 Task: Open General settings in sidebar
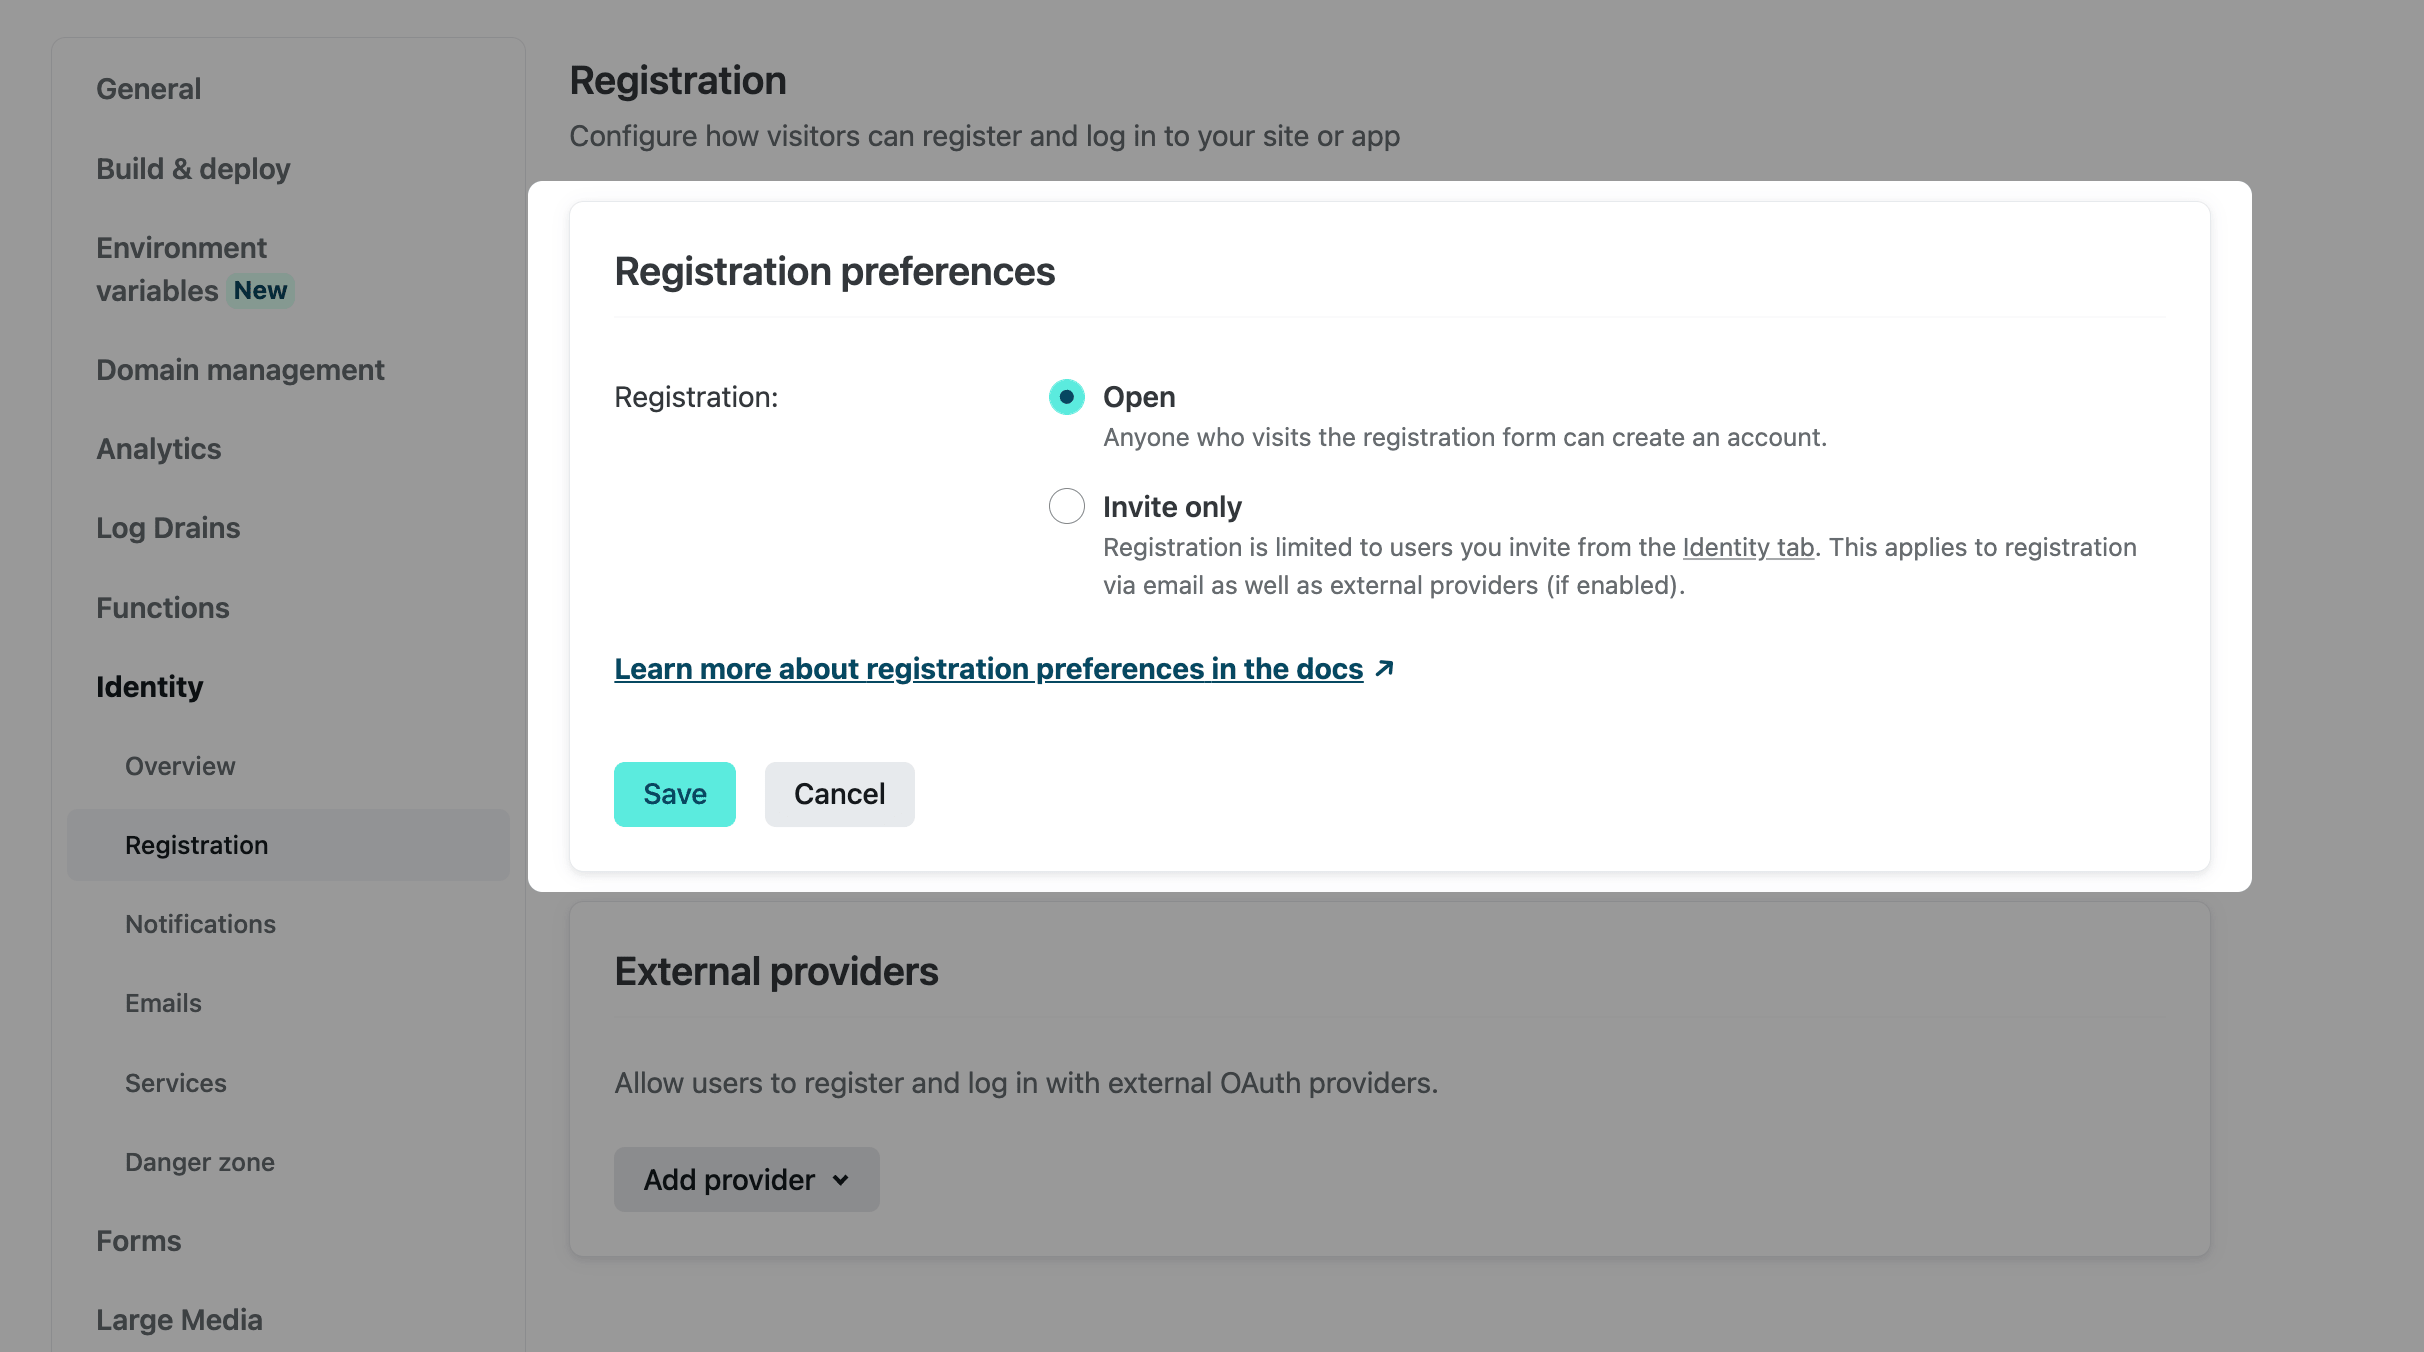(148, 89)
